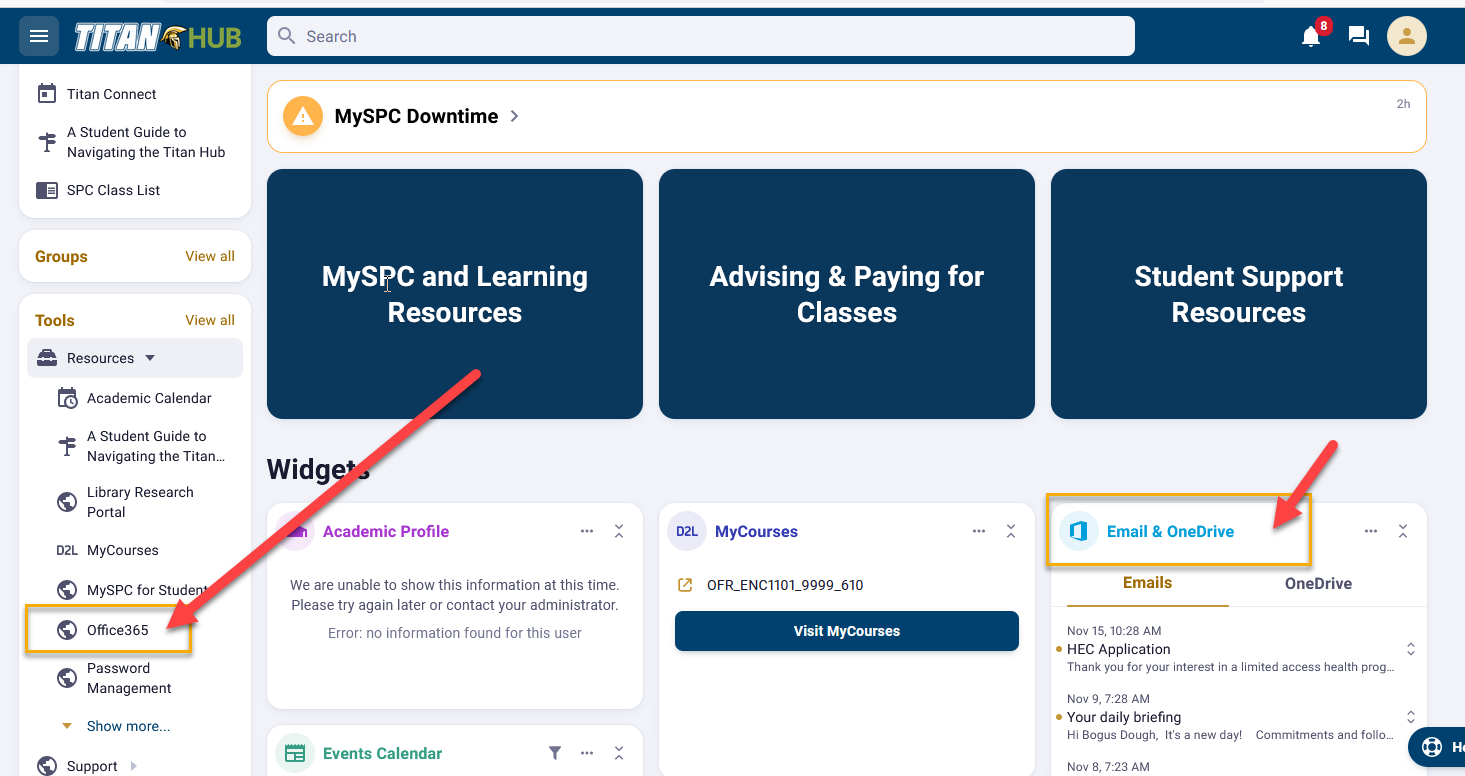Open the profile avatar menu
Image resolution: width=1465 pixels, height=776 pixels.
click(1406, 35)
